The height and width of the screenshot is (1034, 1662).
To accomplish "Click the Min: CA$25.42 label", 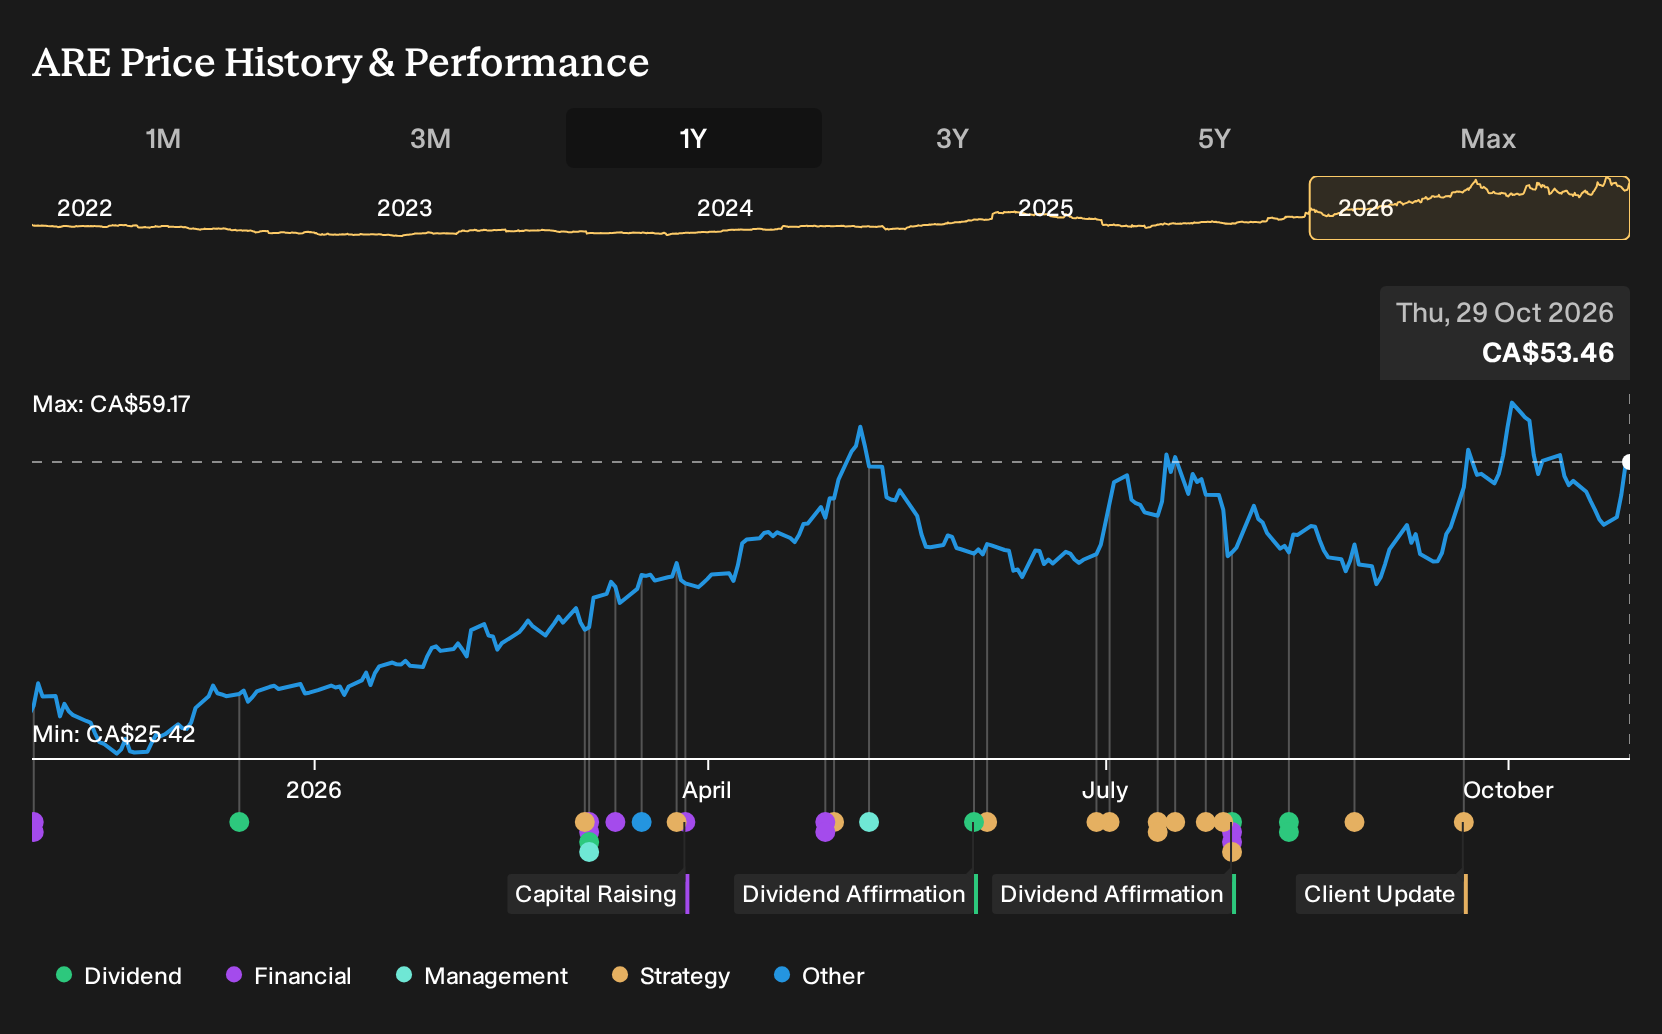I will click(114, 734).
